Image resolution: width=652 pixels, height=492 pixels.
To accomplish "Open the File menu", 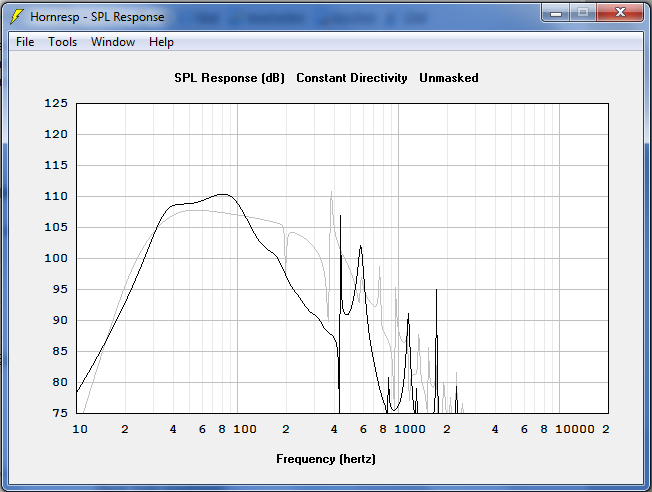I will click(25, 42).
